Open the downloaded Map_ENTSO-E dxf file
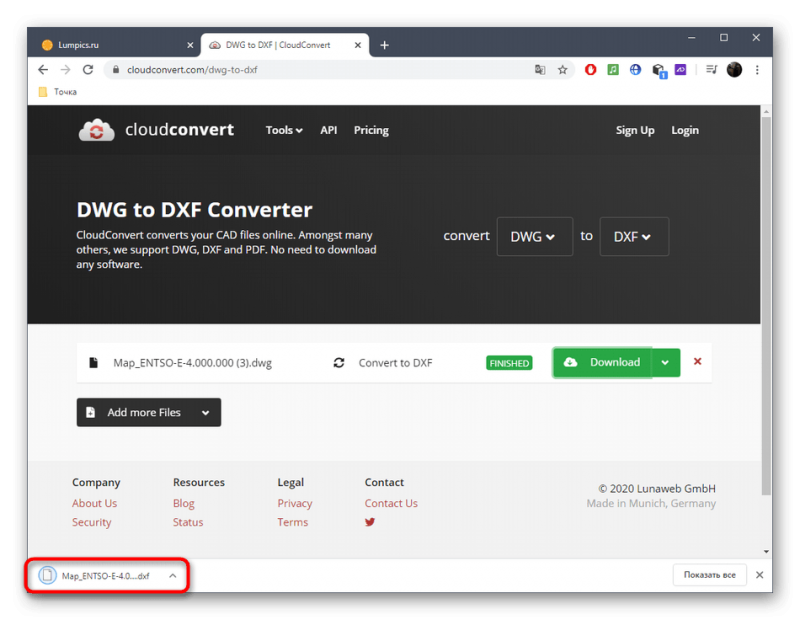800x620 pixels. tap(106, 576)
